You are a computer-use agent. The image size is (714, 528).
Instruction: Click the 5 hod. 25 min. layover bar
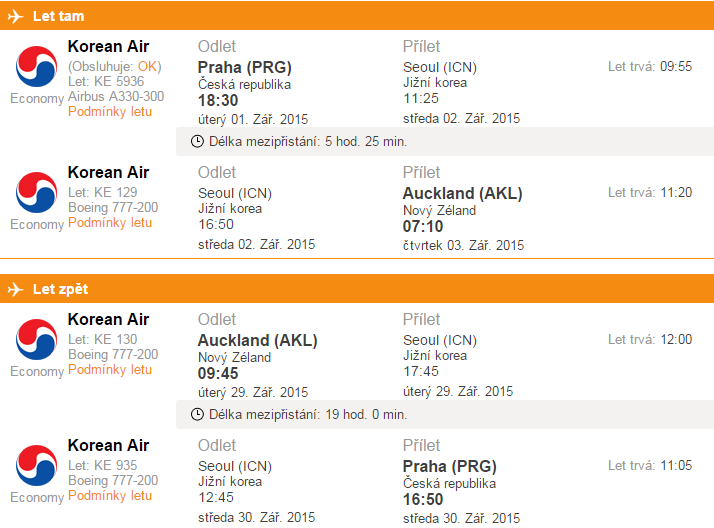click(445, 142)
